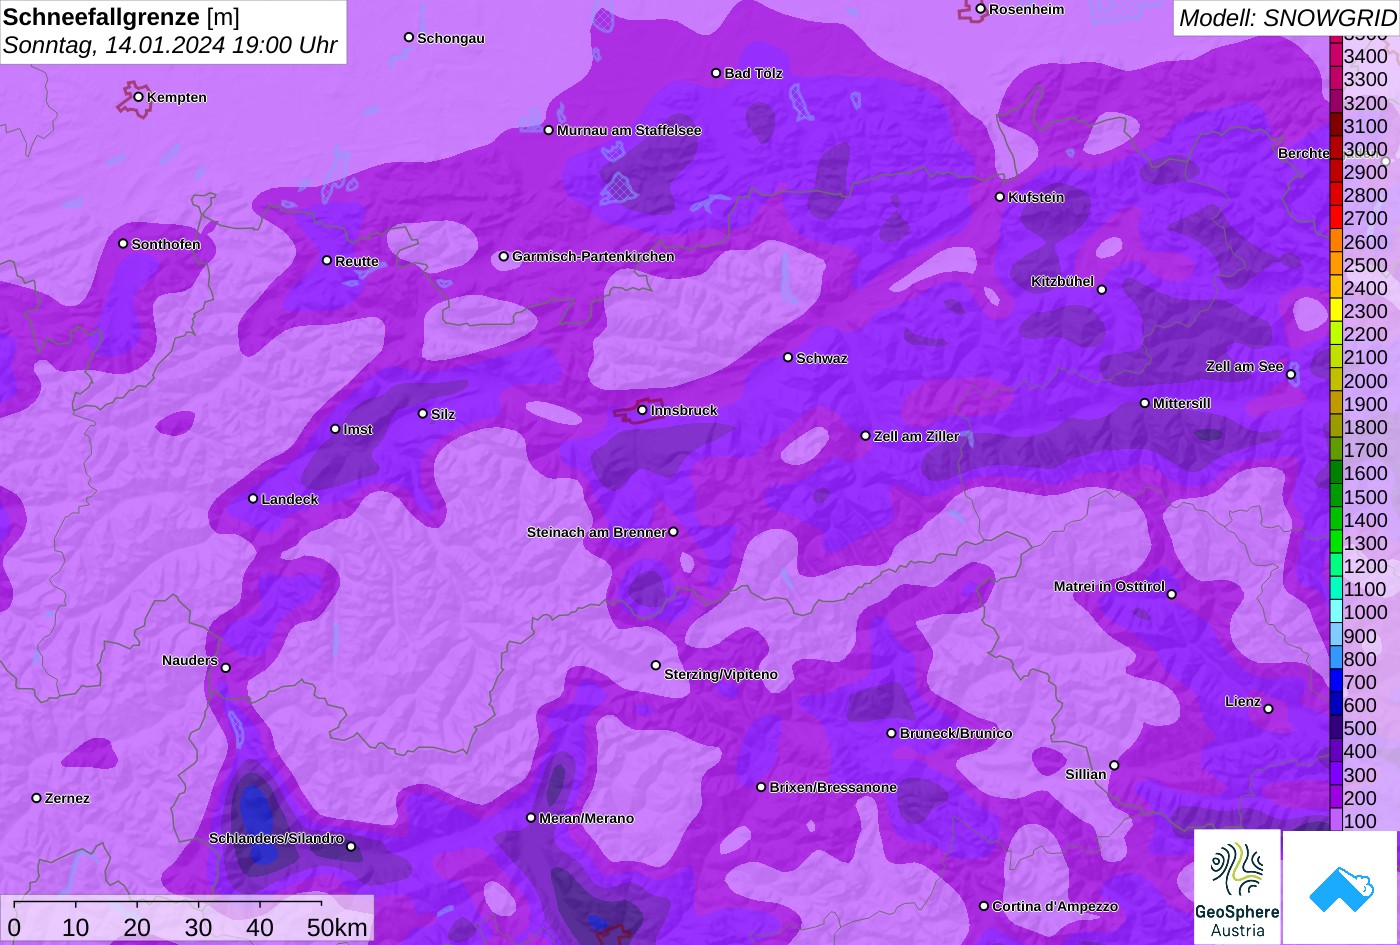The width and height of the screenshot is (1400, 945).
Task: Click the Kufstein marker dot
Action: (1000, 197)
